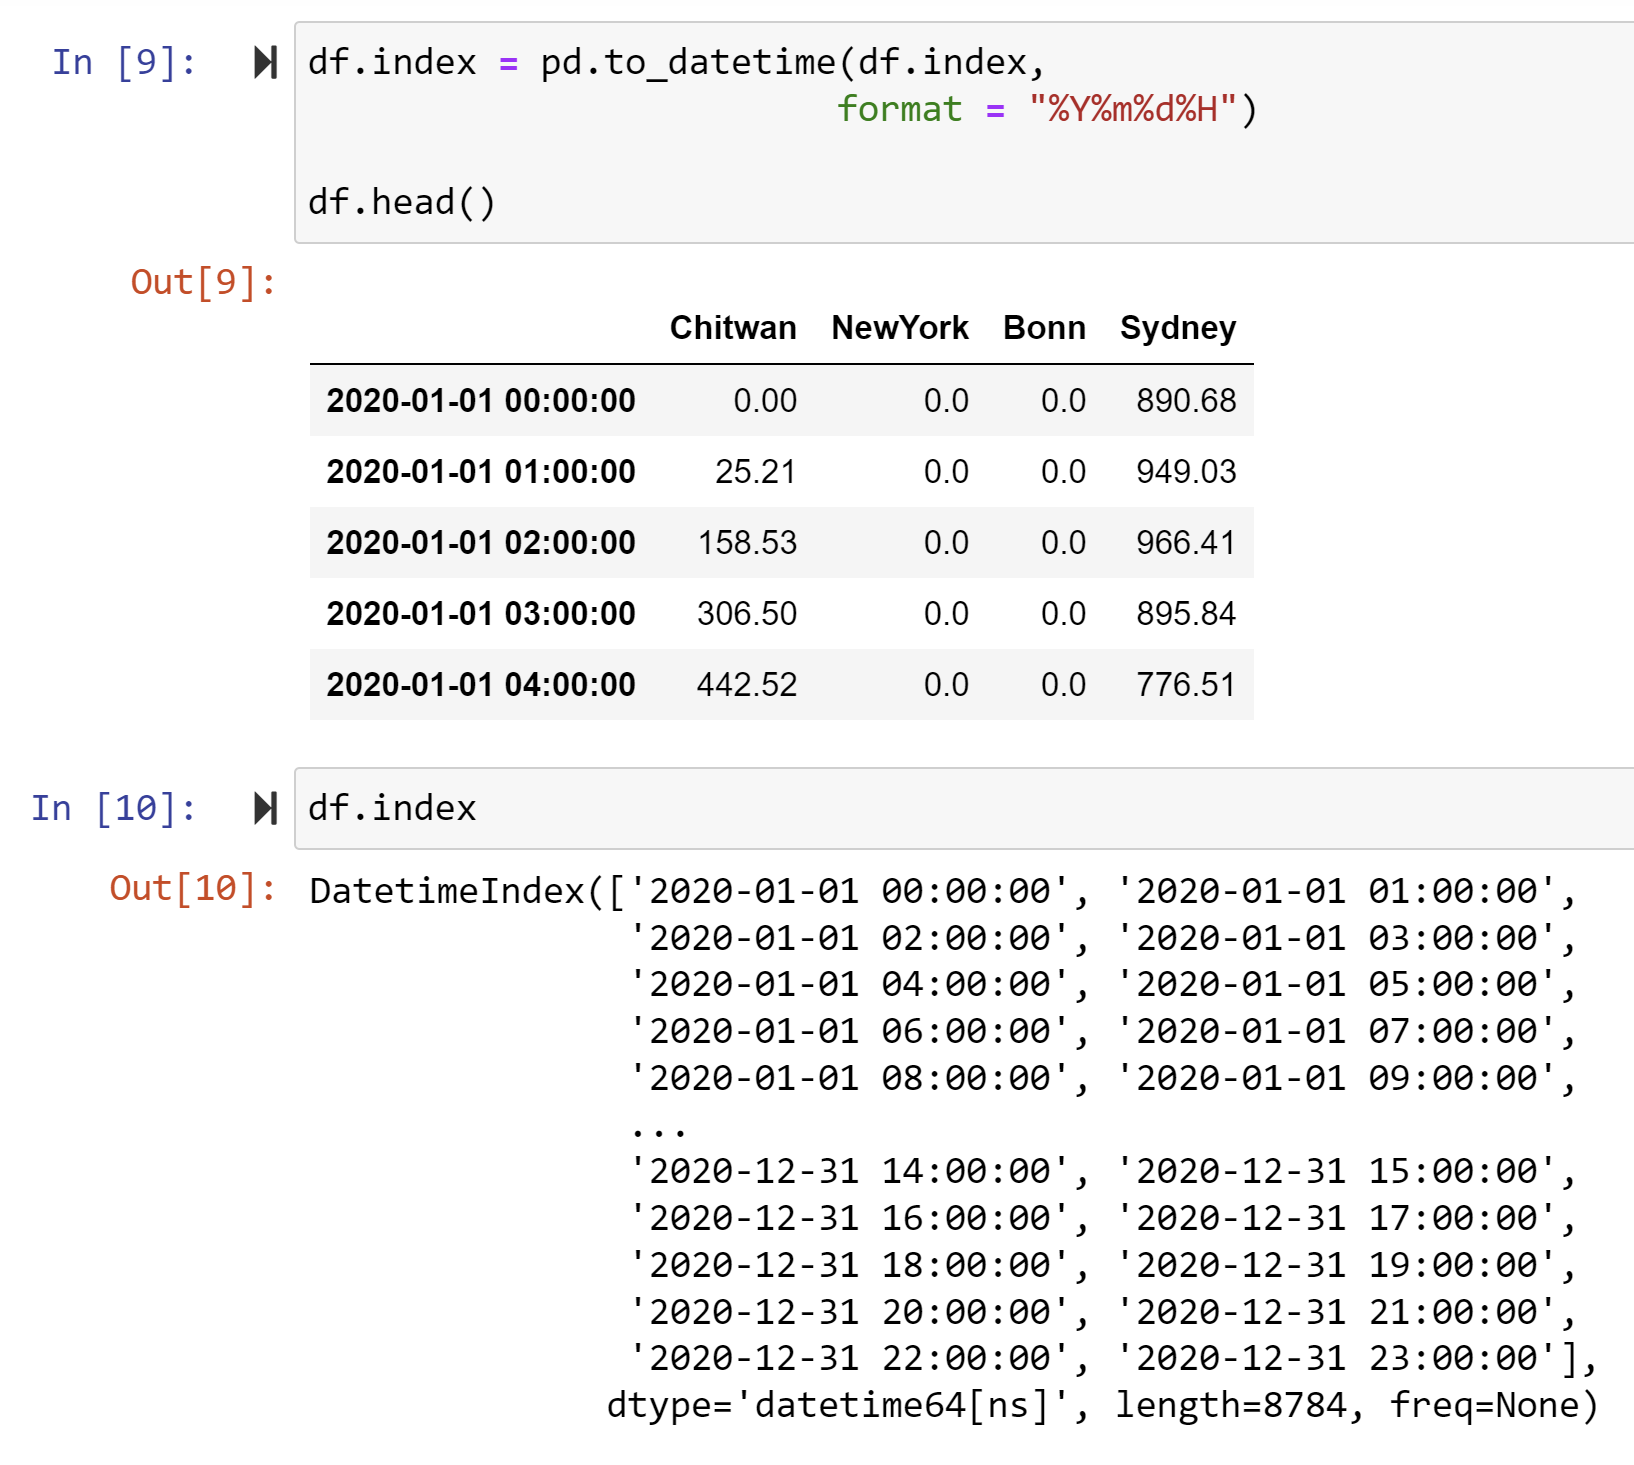Click the 442.52 value in the last row

pos(747,685)
